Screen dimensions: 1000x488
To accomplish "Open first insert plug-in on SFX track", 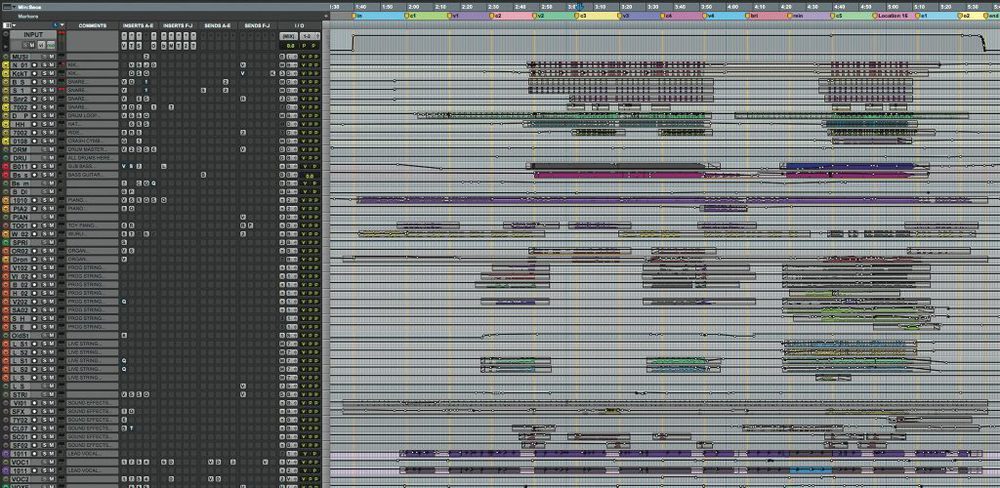I will tap(124, 411).
